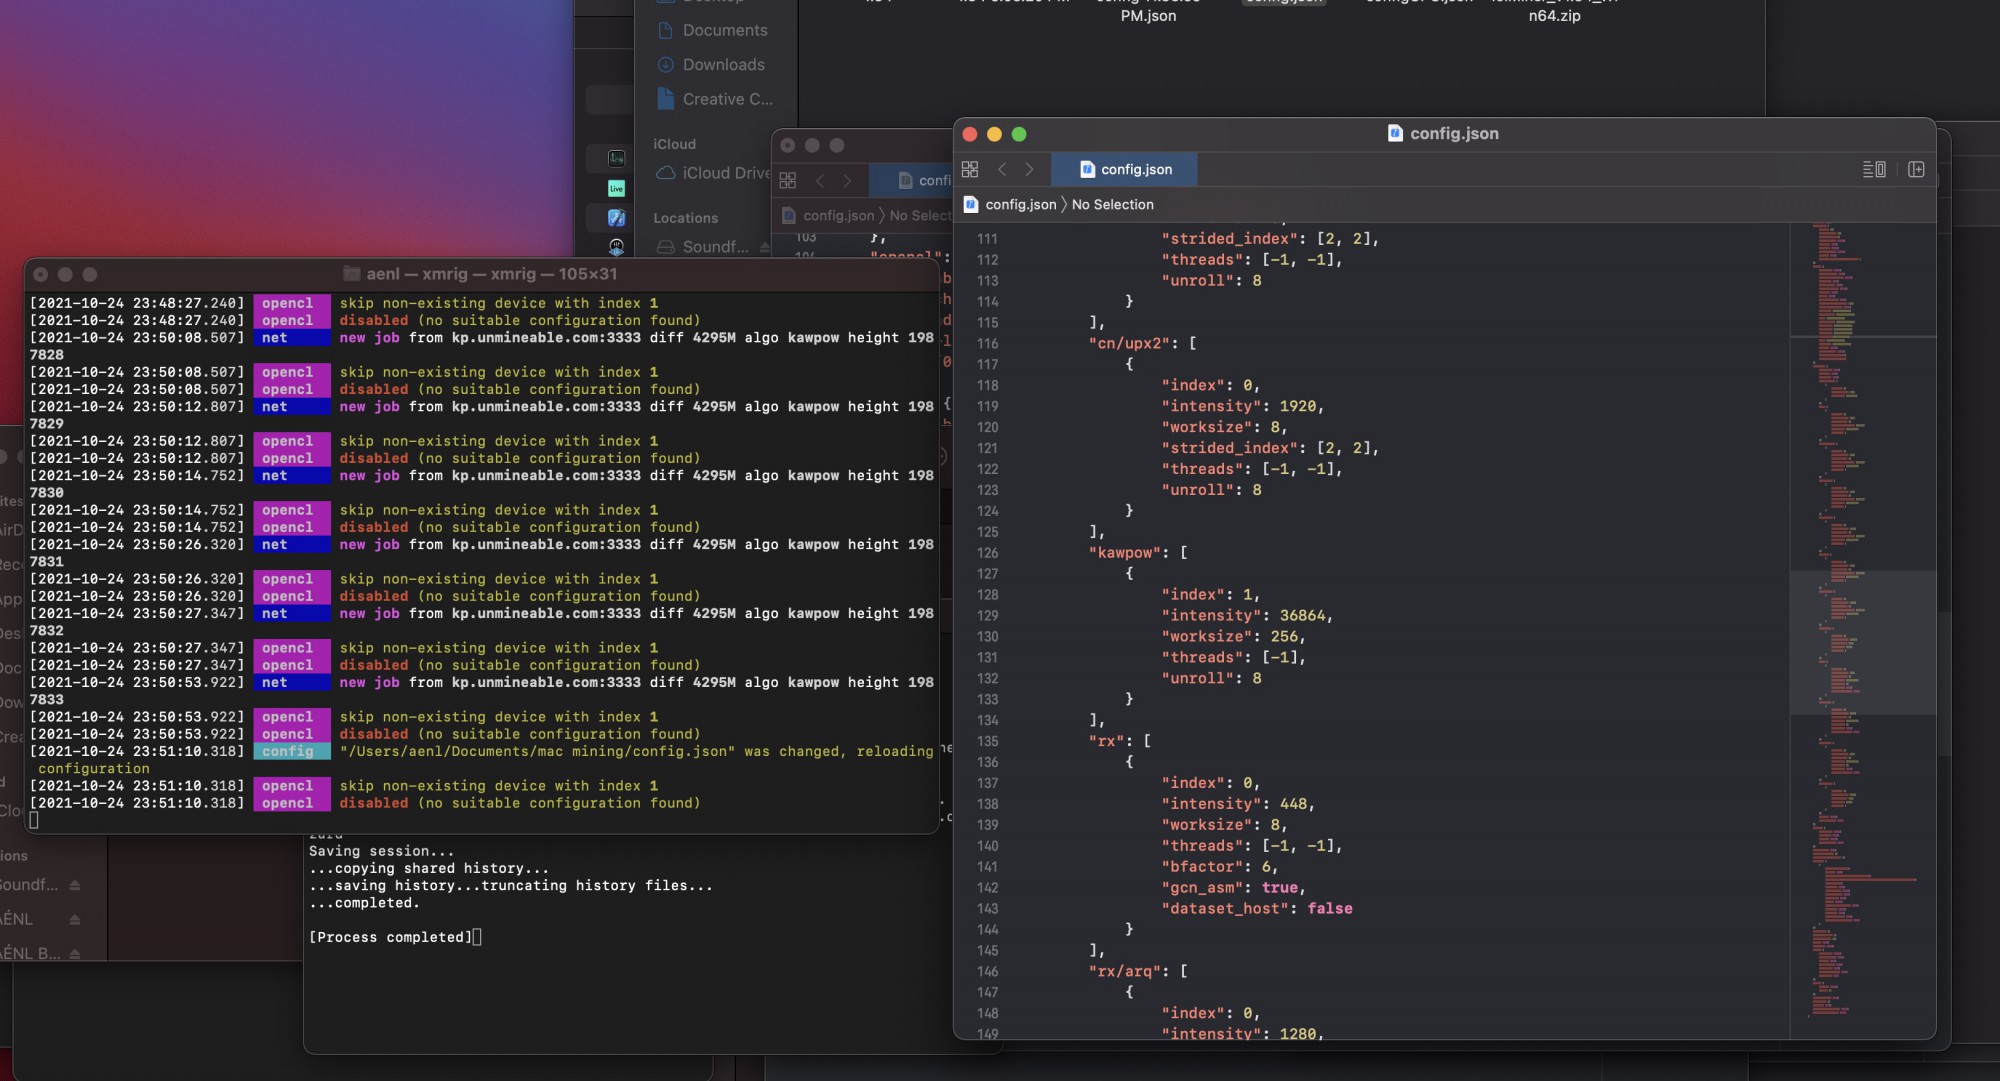Image resolution: width=2000 pixels, height=1081 pixels.
Task: Click the Saving session... line in background terminal
Action: click(381, 851)
